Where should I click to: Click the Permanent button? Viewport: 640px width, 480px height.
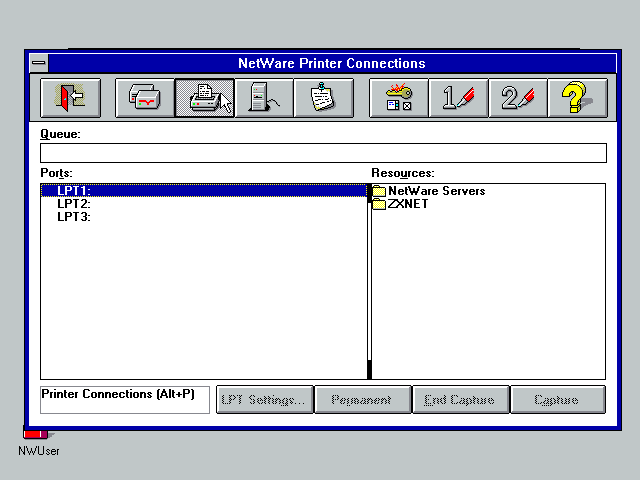(x=362, y=400)
